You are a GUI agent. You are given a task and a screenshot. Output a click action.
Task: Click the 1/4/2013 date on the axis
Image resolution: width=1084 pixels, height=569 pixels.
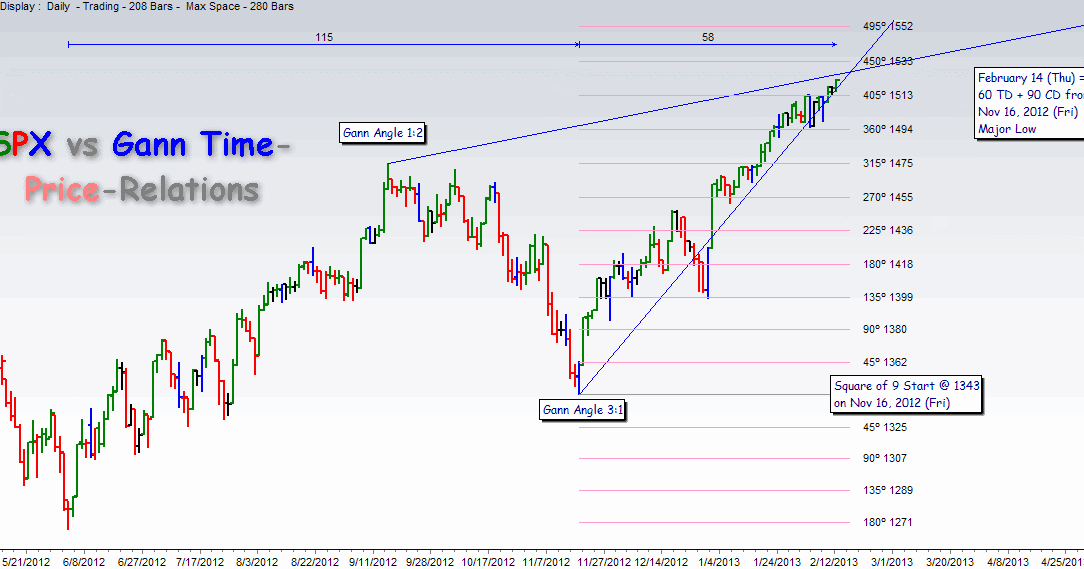click(718, 561)
